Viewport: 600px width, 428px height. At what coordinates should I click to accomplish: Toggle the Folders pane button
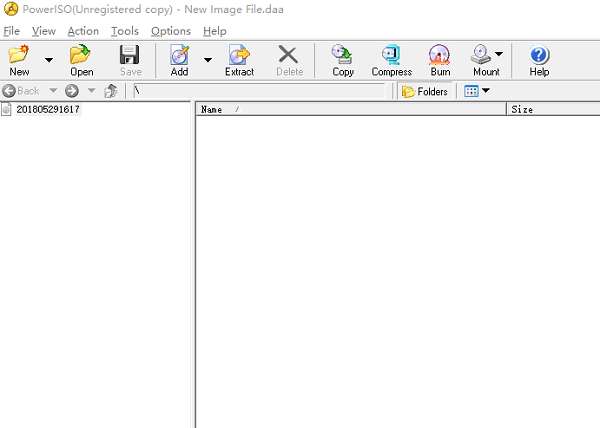coord(425,91)
